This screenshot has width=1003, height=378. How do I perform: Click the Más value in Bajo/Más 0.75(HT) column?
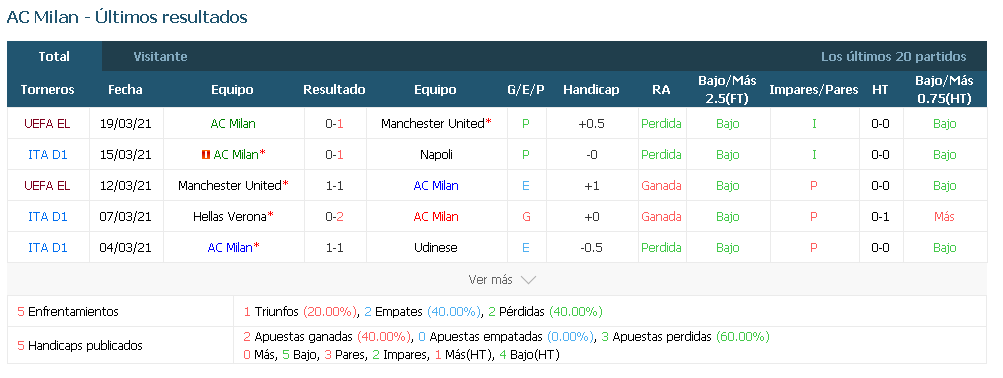944,217
